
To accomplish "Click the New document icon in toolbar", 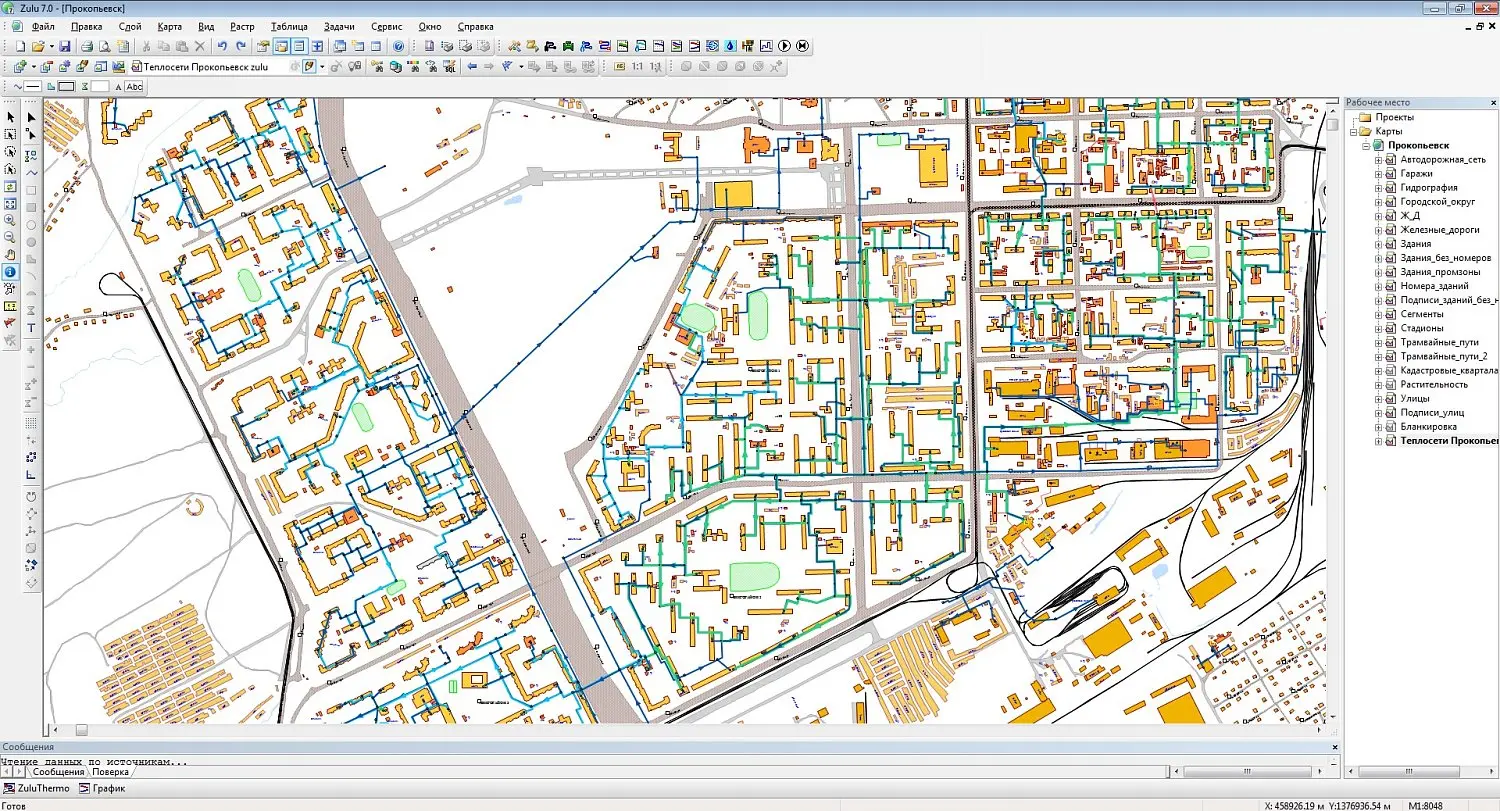I will click(x=21, y=46).
